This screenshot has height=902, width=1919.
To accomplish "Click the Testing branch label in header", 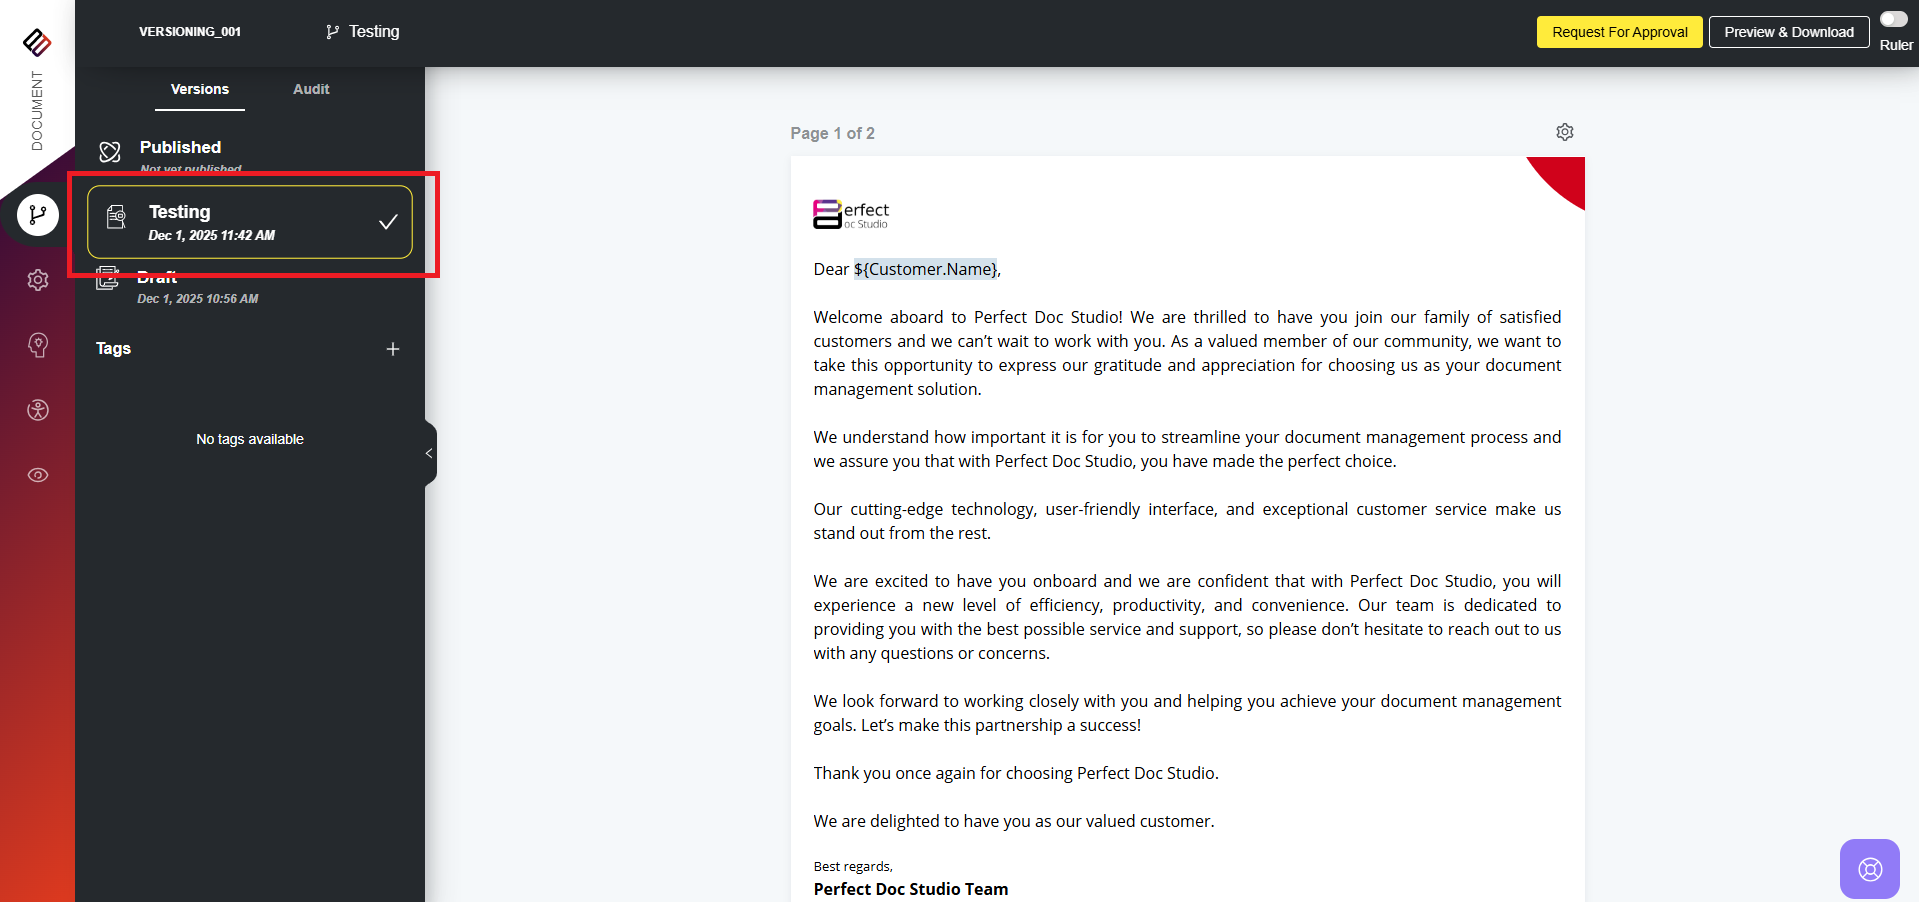I will click(x=363, y=32).
